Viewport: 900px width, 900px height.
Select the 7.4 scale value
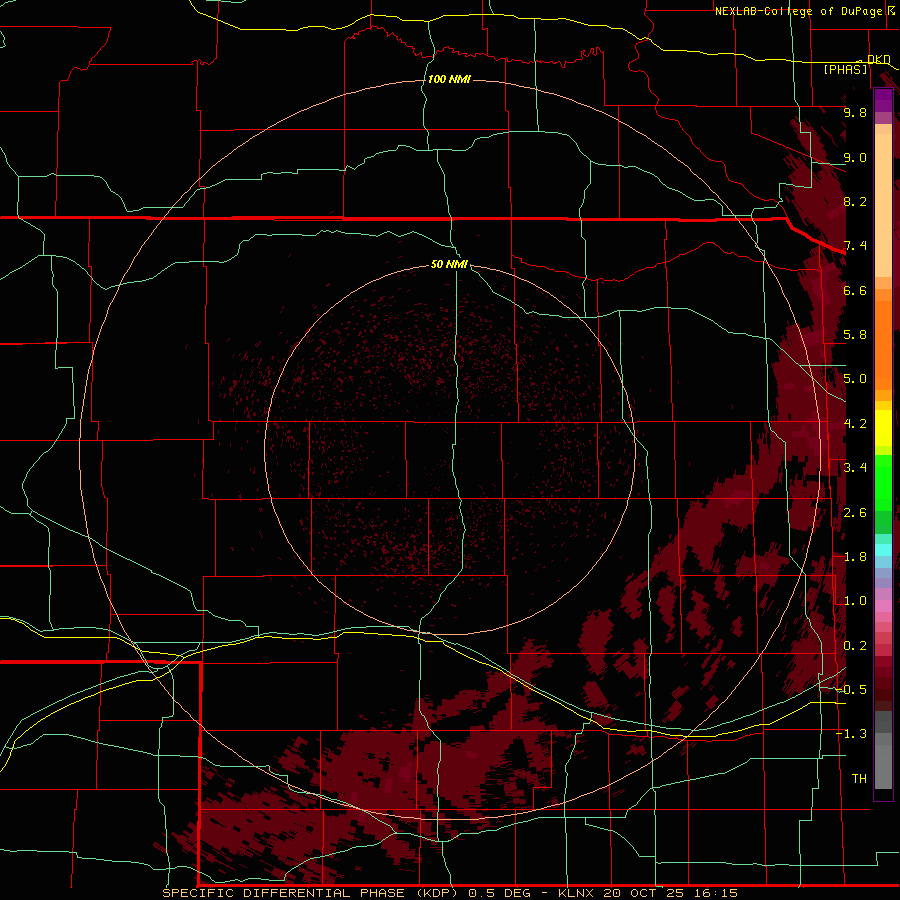855,246
